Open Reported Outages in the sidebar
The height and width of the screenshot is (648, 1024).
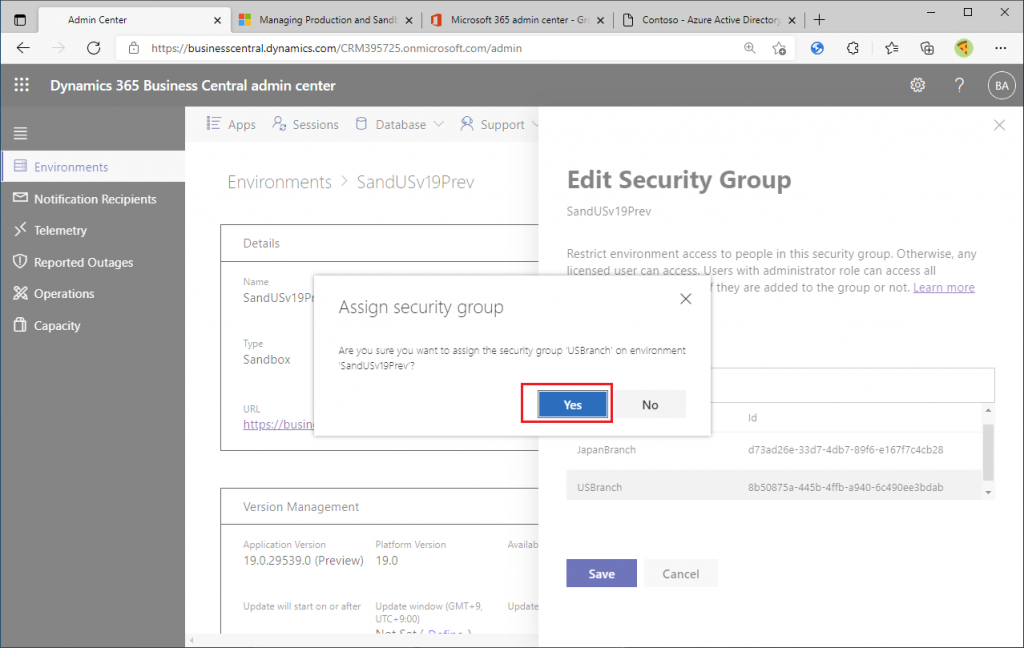coord(93,262)
